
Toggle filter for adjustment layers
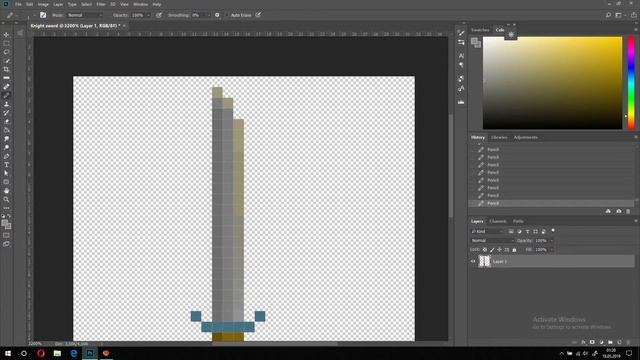[x=519, y=231]
